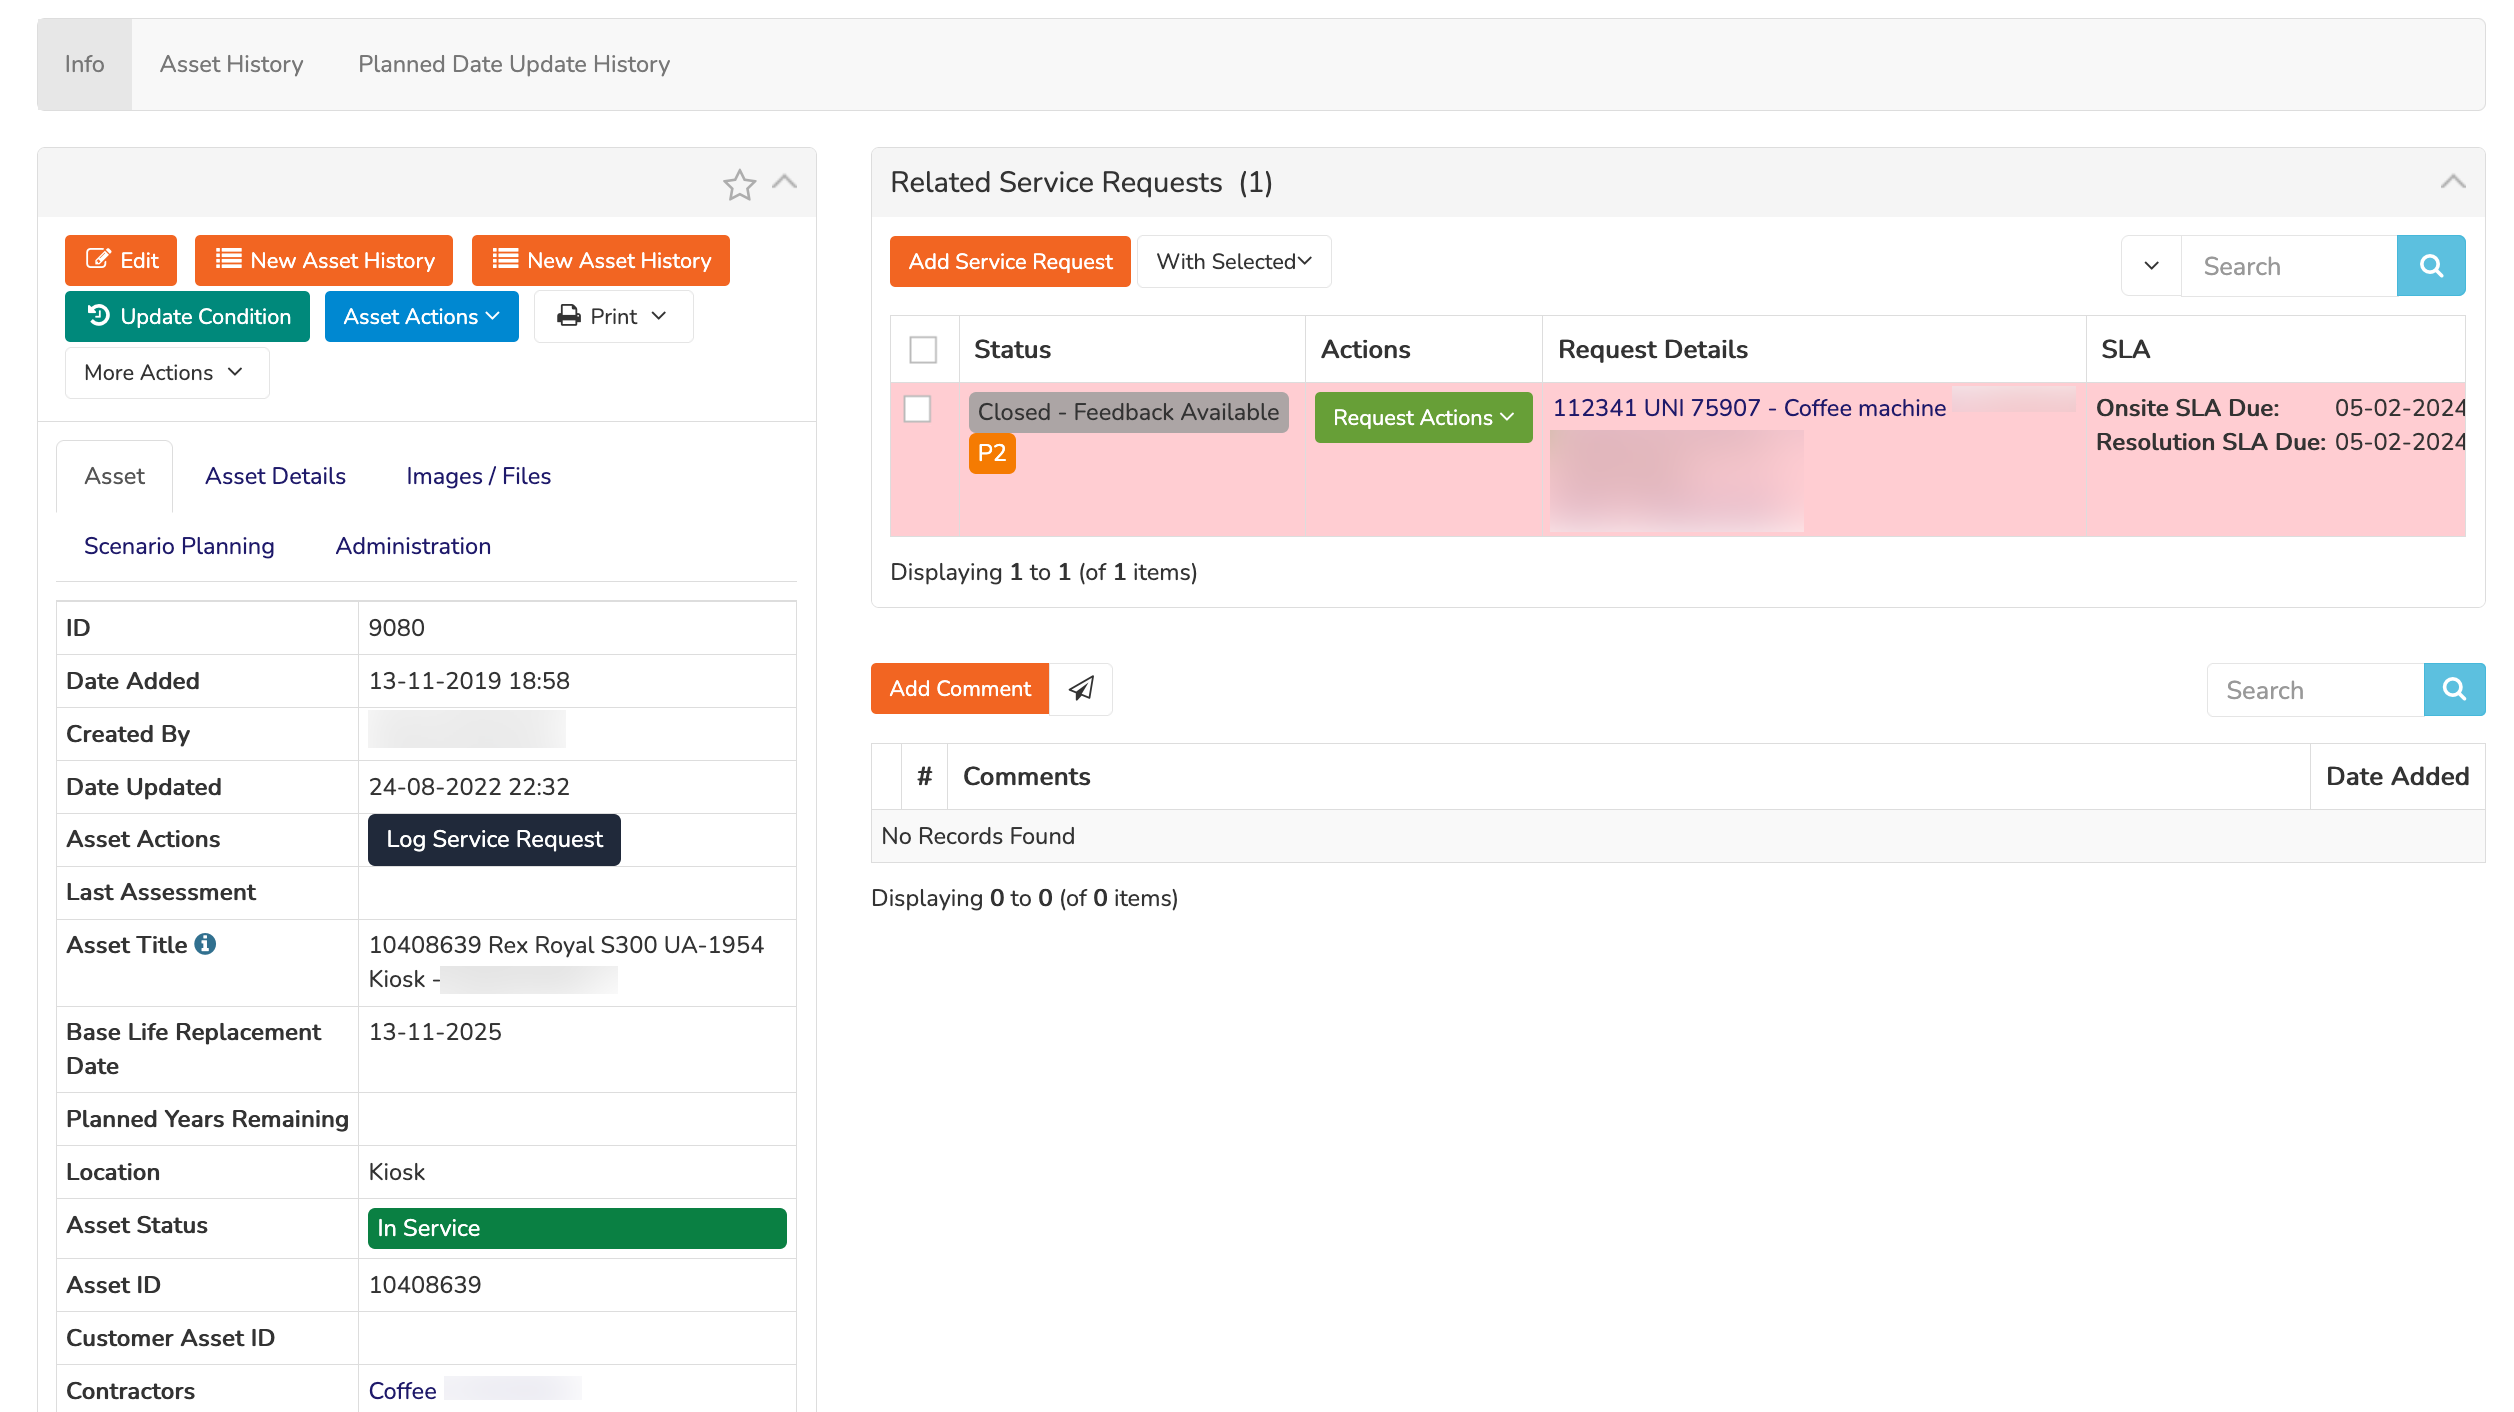Screen dimensions: 2514x1412
Task: Check the select-all checkbox in requests table
Action: [x=924, y=349]
